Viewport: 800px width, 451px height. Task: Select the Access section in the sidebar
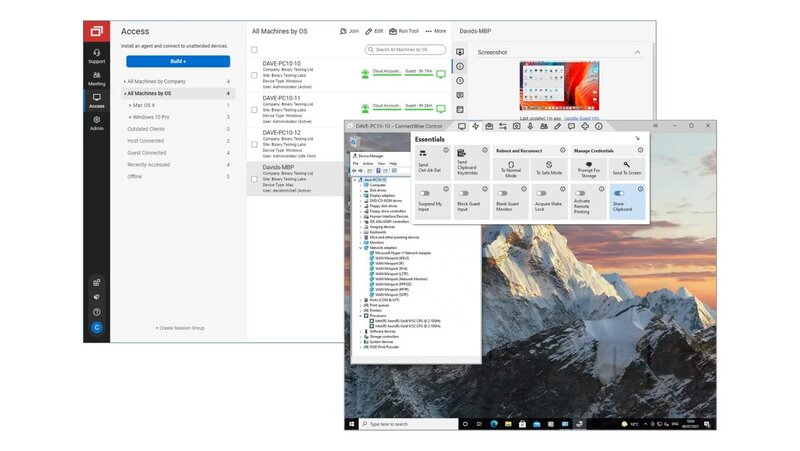point(96,101)
